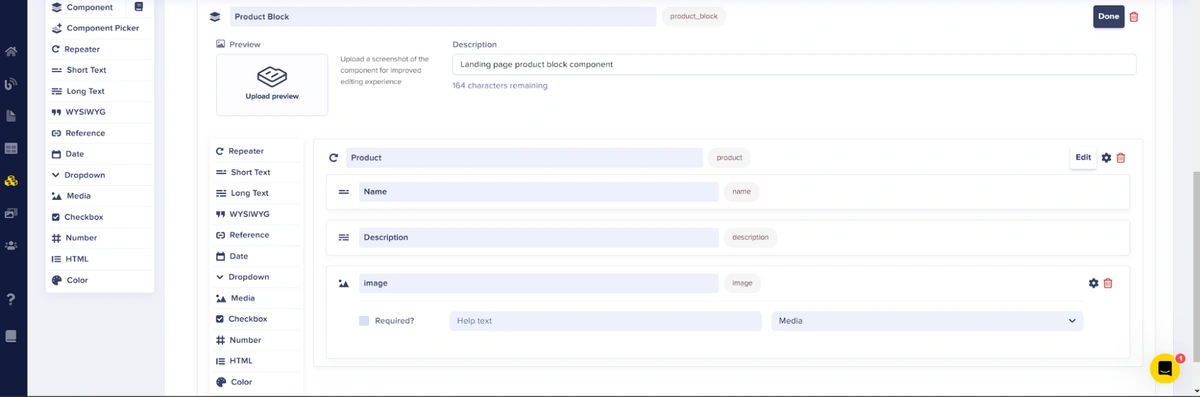Click the question mark help icon
This screenshot has height=397, width=1200.
pyautogui.click(x=11, y=299)
